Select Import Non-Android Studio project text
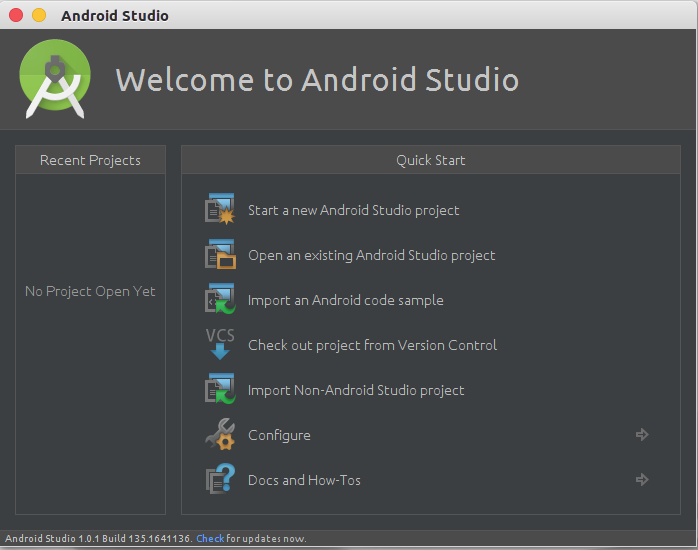 [x=356, y=390]
